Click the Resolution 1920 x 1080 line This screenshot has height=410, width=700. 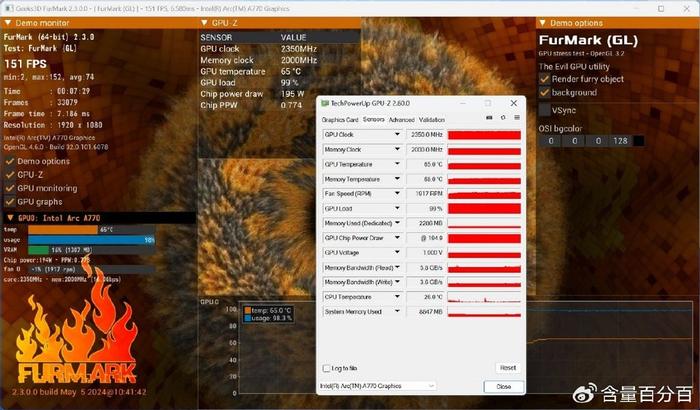53,125
